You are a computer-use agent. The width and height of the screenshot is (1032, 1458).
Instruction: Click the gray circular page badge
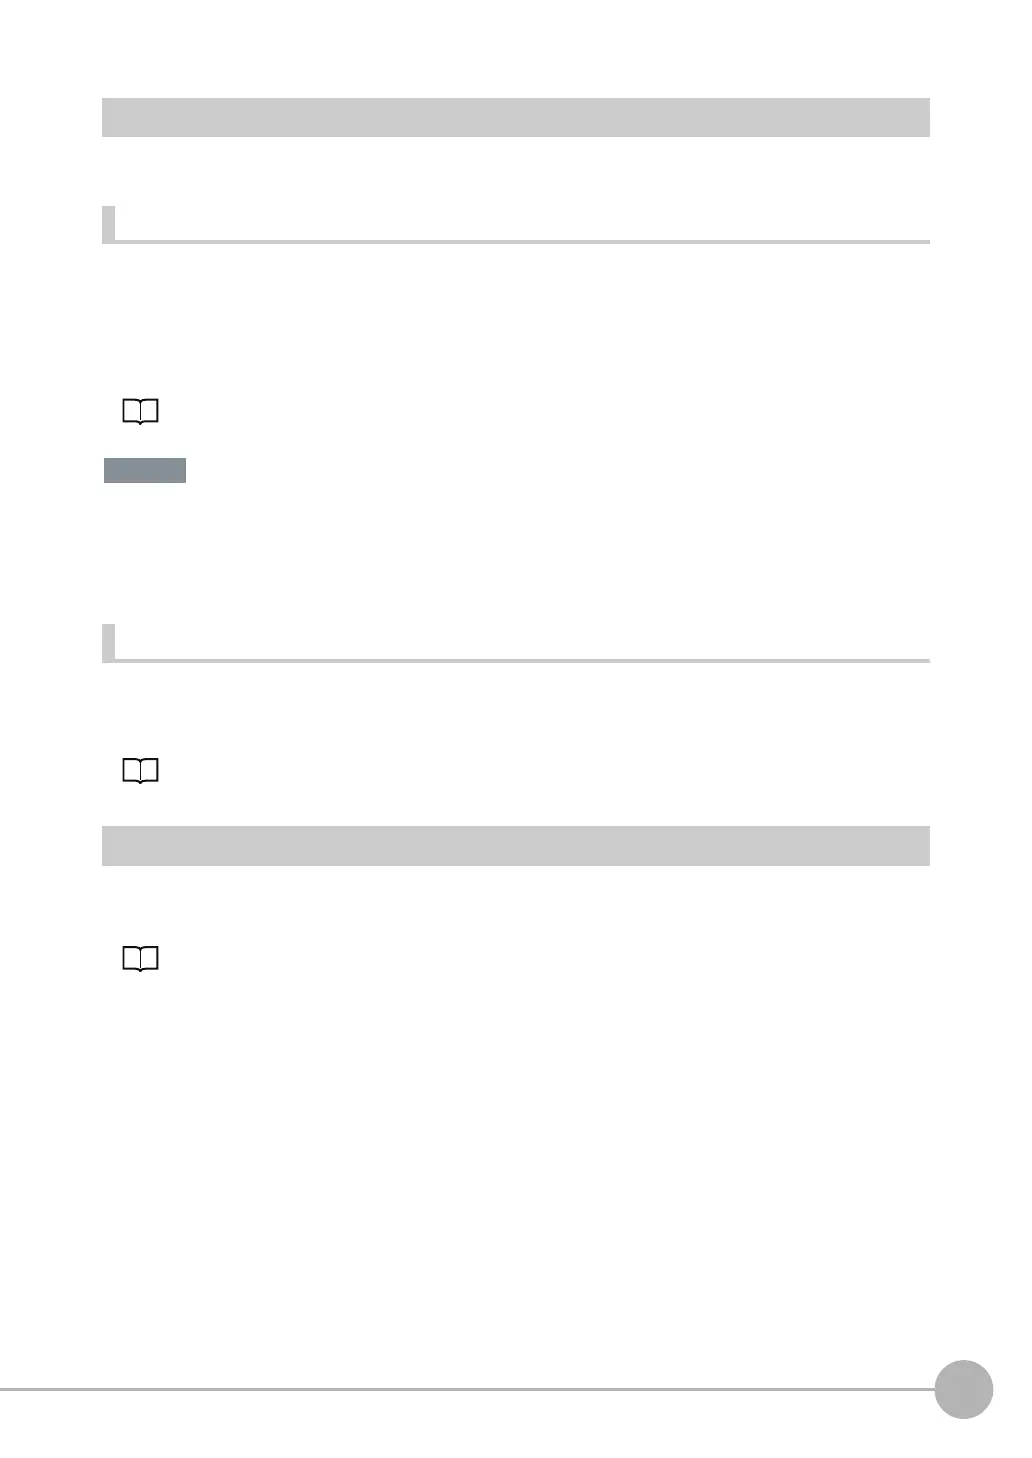point(964,1389)
